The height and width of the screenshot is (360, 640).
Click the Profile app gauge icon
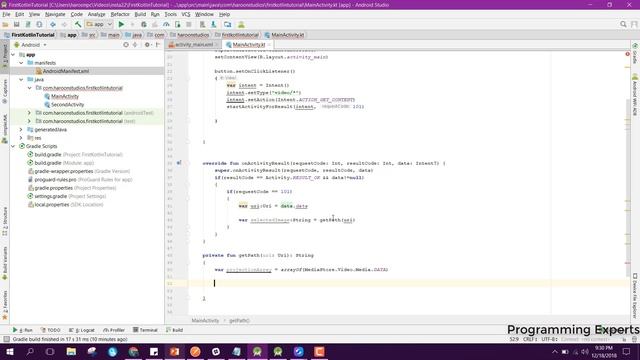pos(166,24)
